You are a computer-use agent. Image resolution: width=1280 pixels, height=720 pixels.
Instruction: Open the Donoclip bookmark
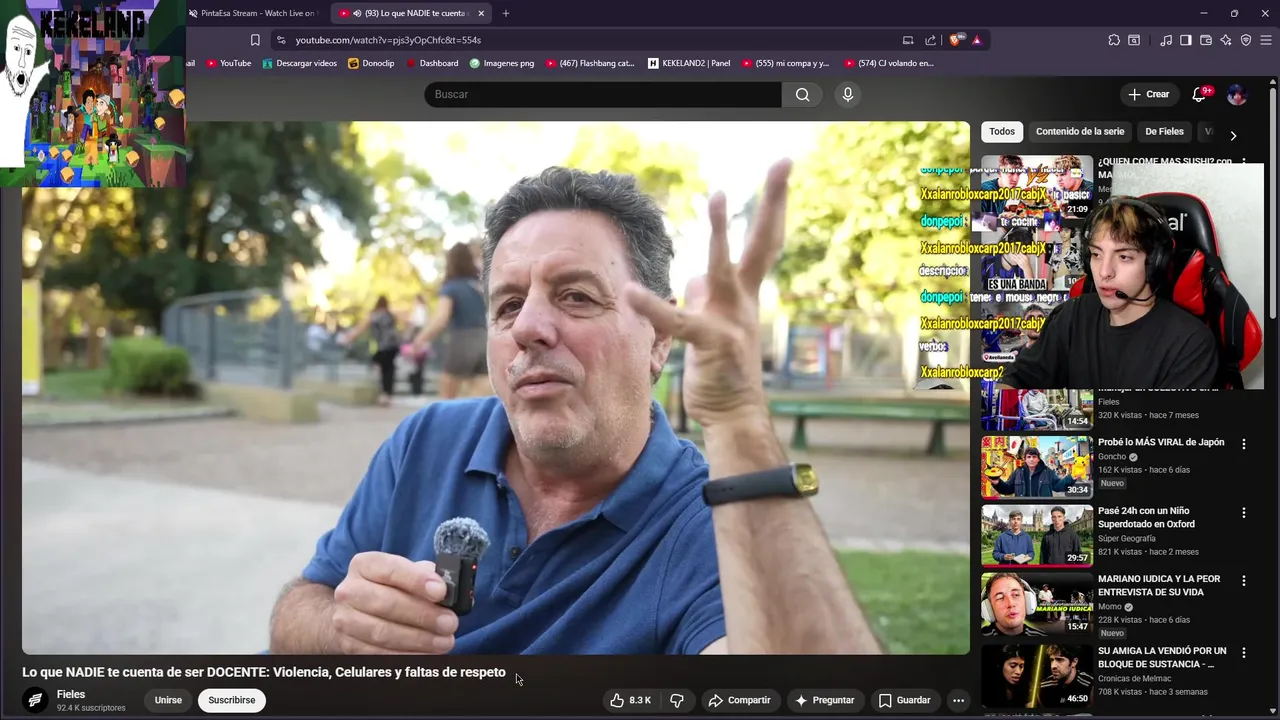371,63
